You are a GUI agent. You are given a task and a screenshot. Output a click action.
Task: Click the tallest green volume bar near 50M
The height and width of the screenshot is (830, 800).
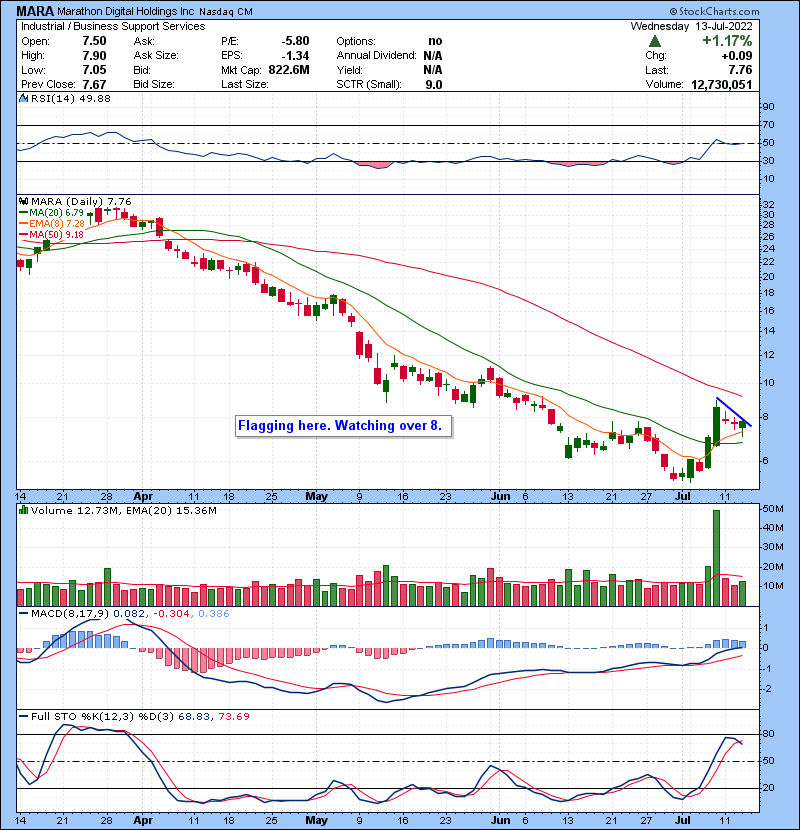pos(716,558)
